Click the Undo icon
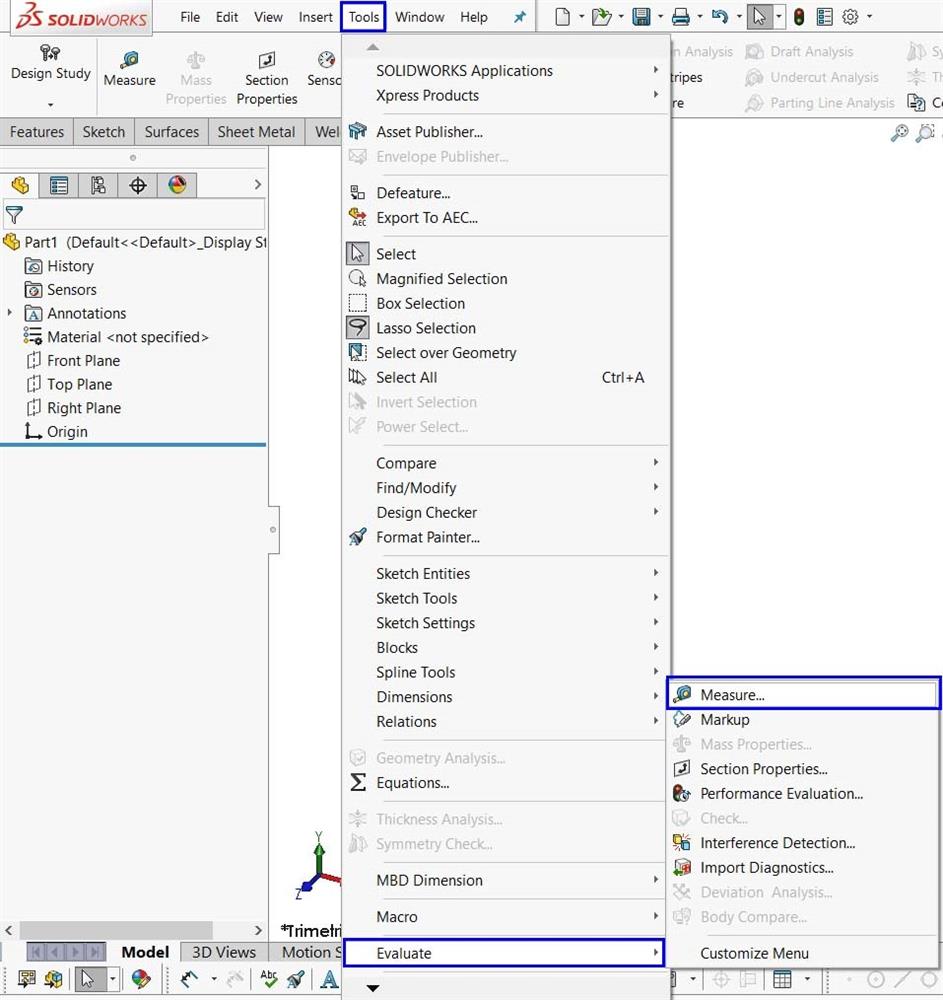Screen dimensions: 943x1000 coord(720,17)
